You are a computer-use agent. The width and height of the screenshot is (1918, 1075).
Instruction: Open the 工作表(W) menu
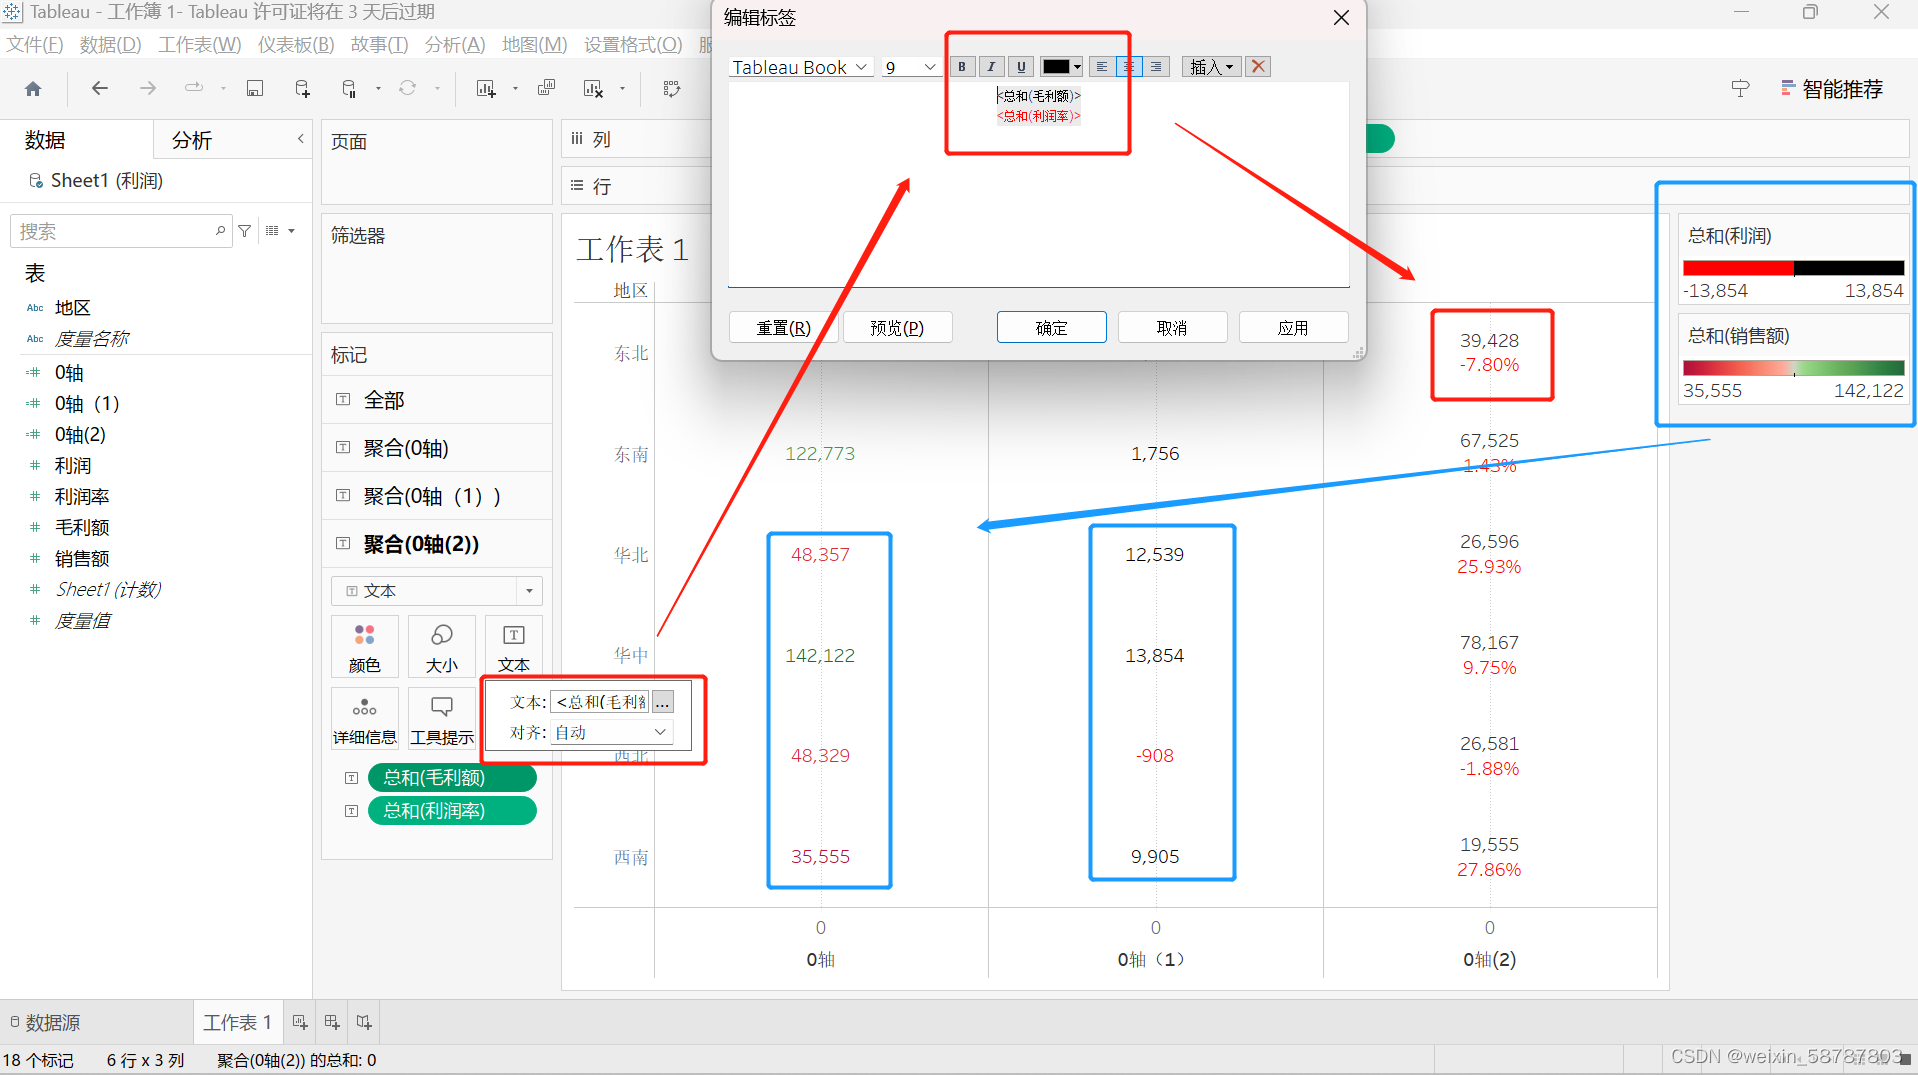pos(200,44)
